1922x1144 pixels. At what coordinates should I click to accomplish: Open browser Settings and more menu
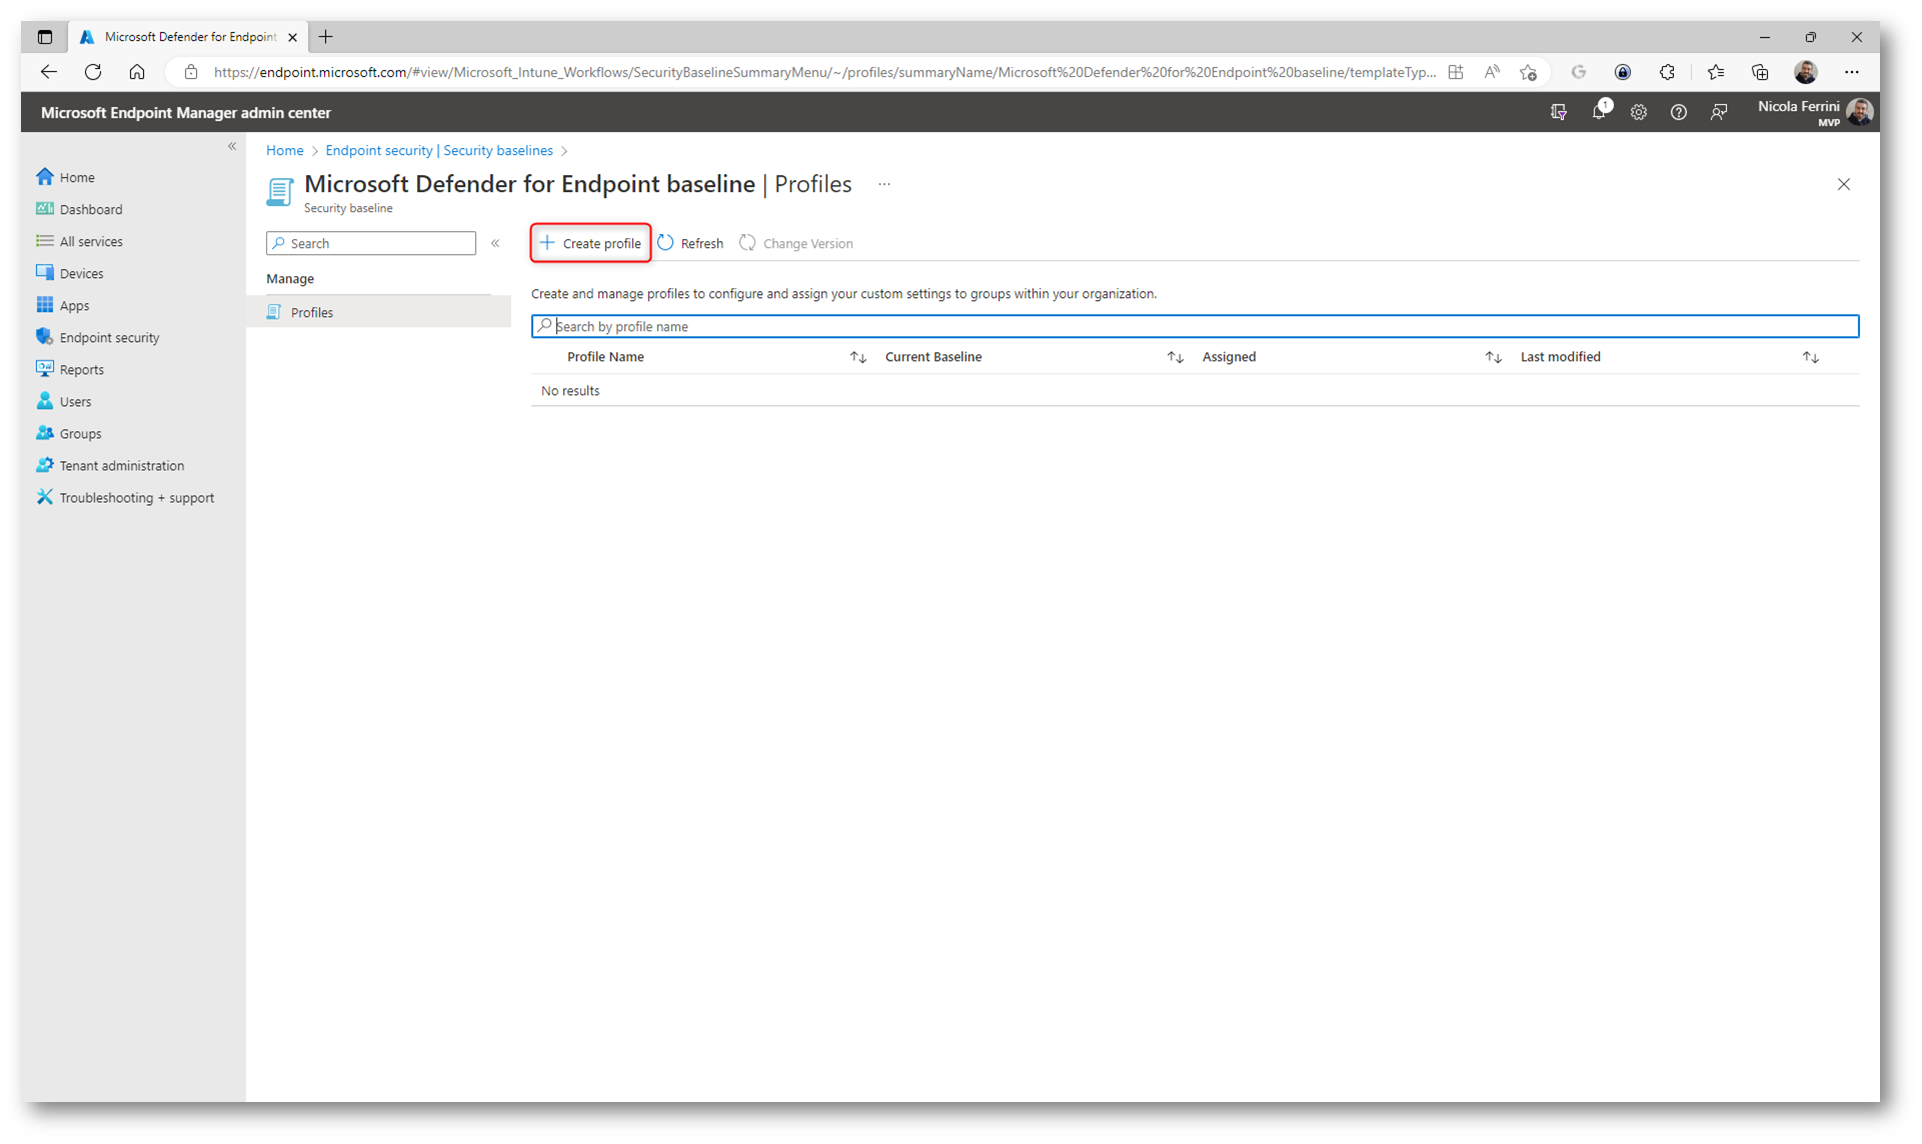click(x=1852, y=72)
